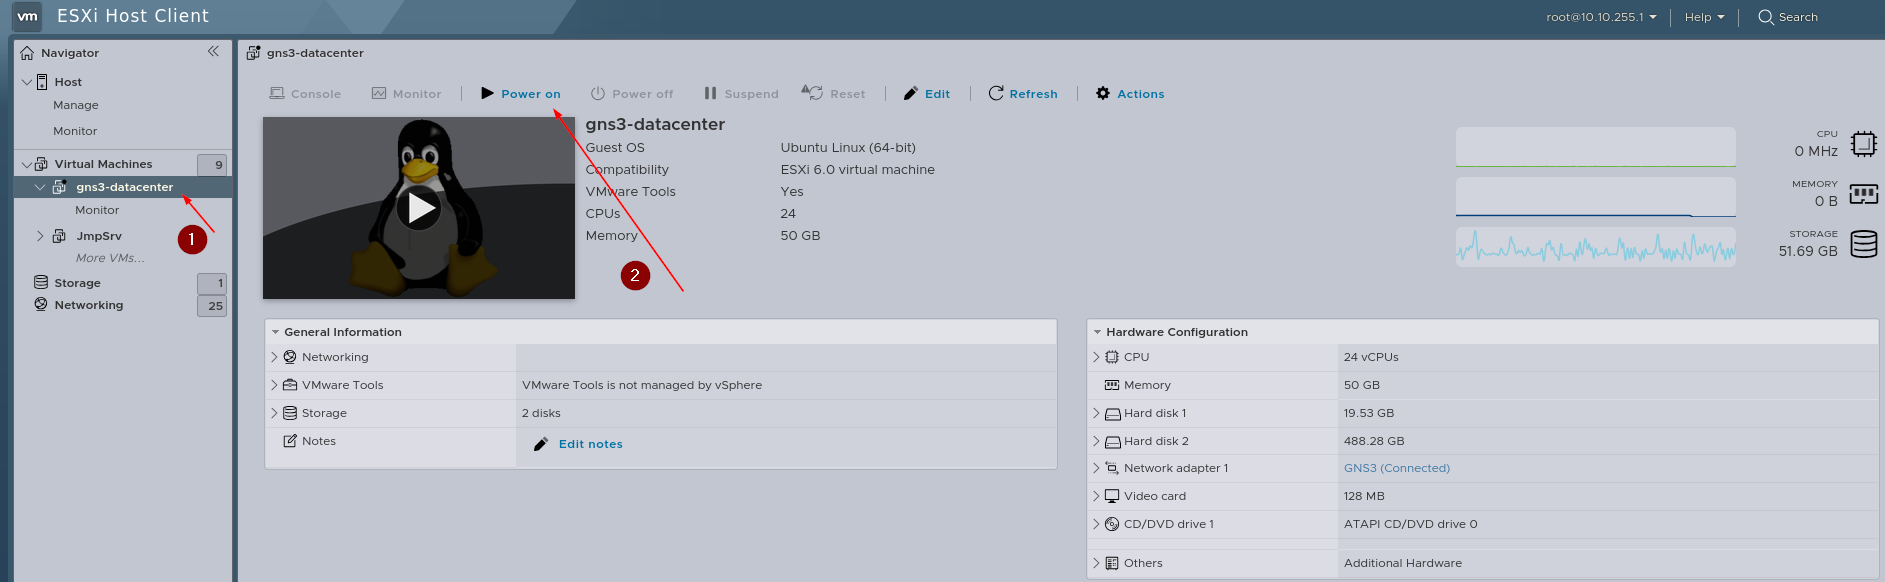1885x582 pixels.
Task: Open the Help dropdown menu
Action: click(1704, 17)
